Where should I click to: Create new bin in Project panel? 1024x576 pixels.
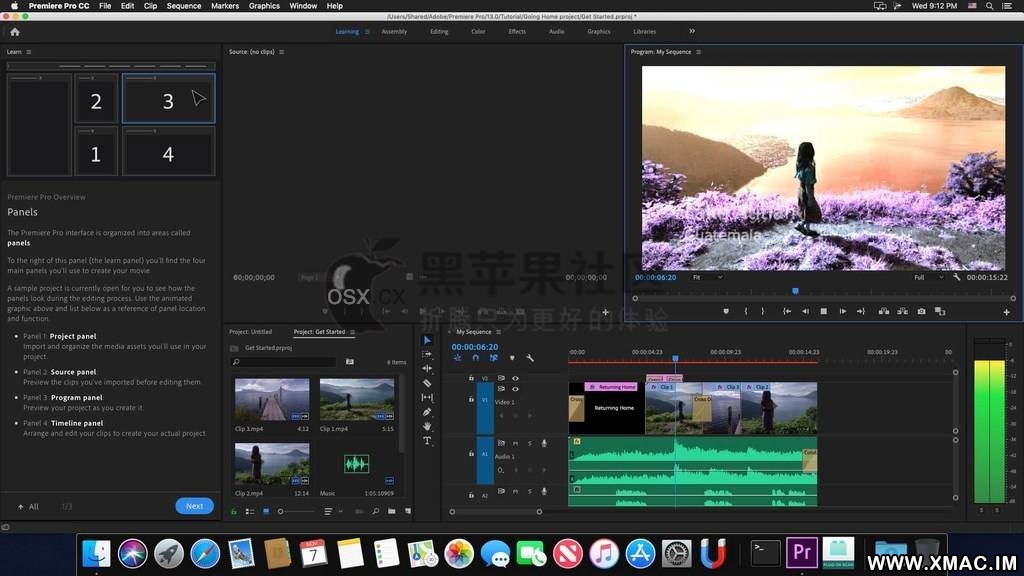click(x=391, y=511)
